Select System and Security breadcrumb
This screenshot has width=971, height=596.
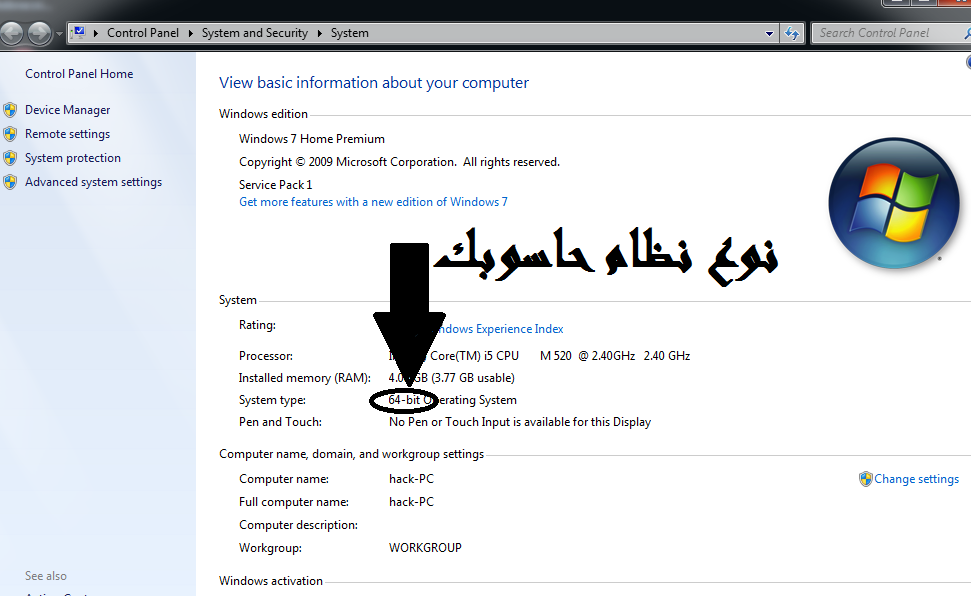[x=255, y=33]
